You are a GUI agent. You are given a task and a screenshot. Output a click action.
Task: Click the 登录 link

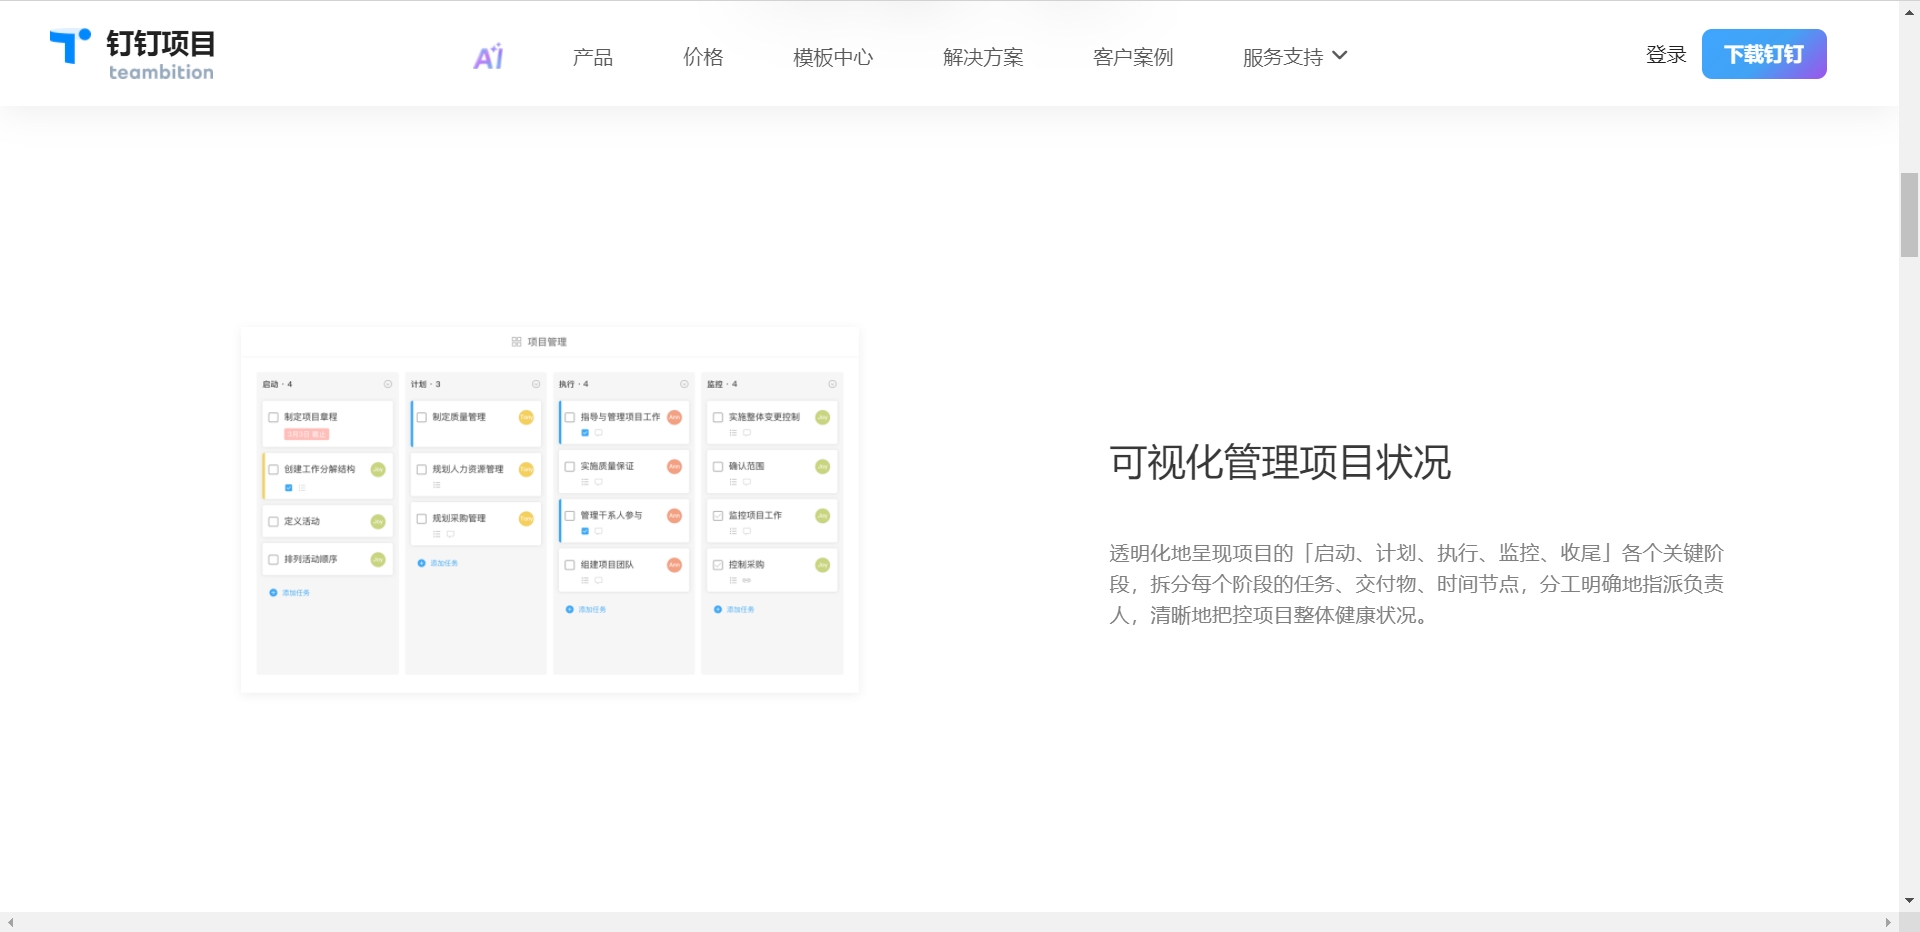[1666, 55]
